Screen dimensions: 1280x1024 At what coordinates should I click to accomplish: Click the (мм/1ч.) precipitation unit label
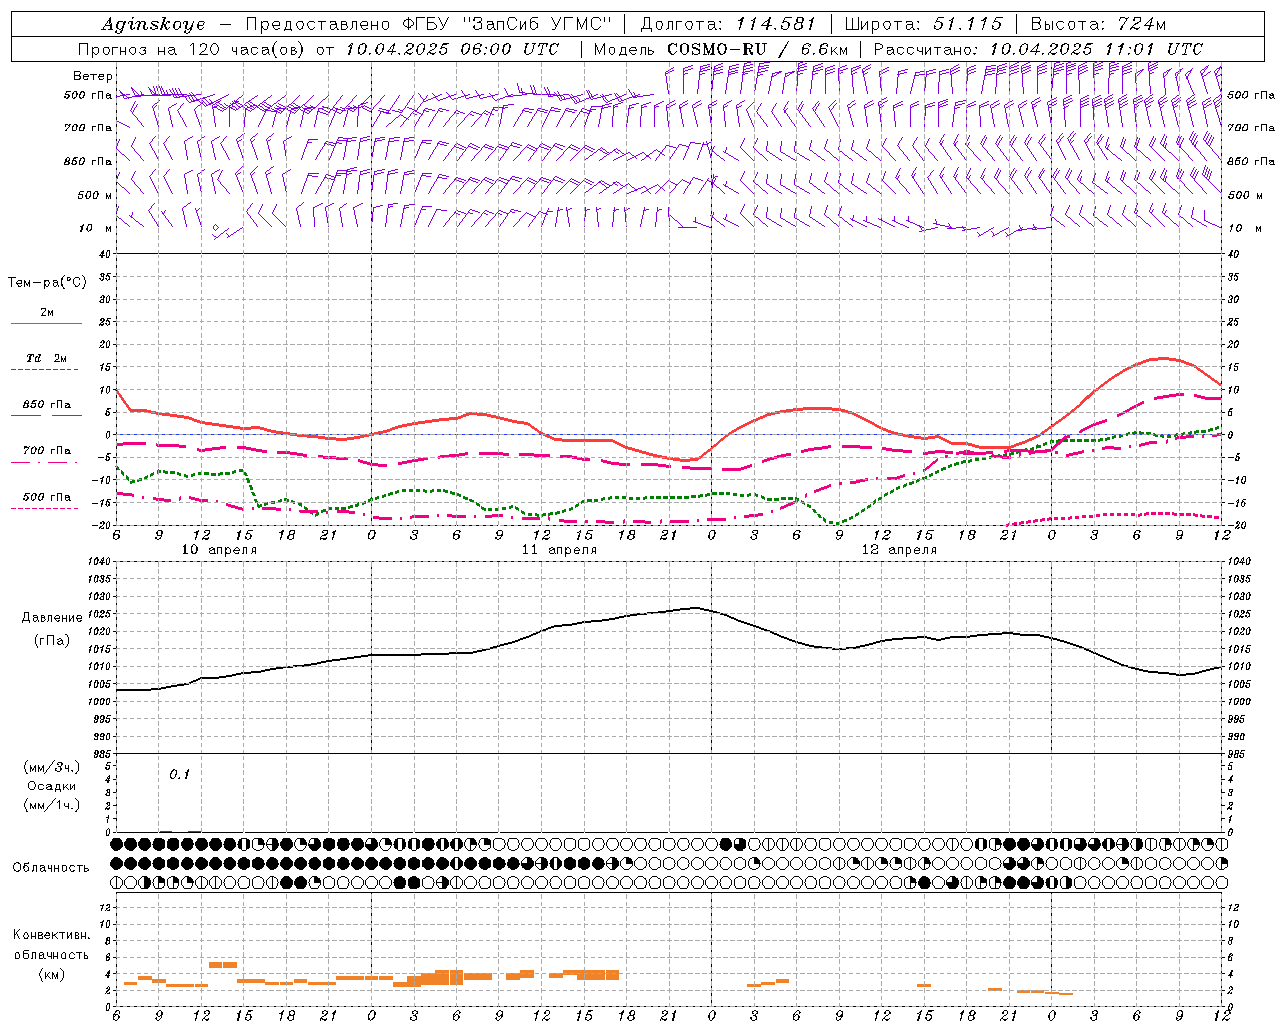pyautogui.click(x=52, y=805)
